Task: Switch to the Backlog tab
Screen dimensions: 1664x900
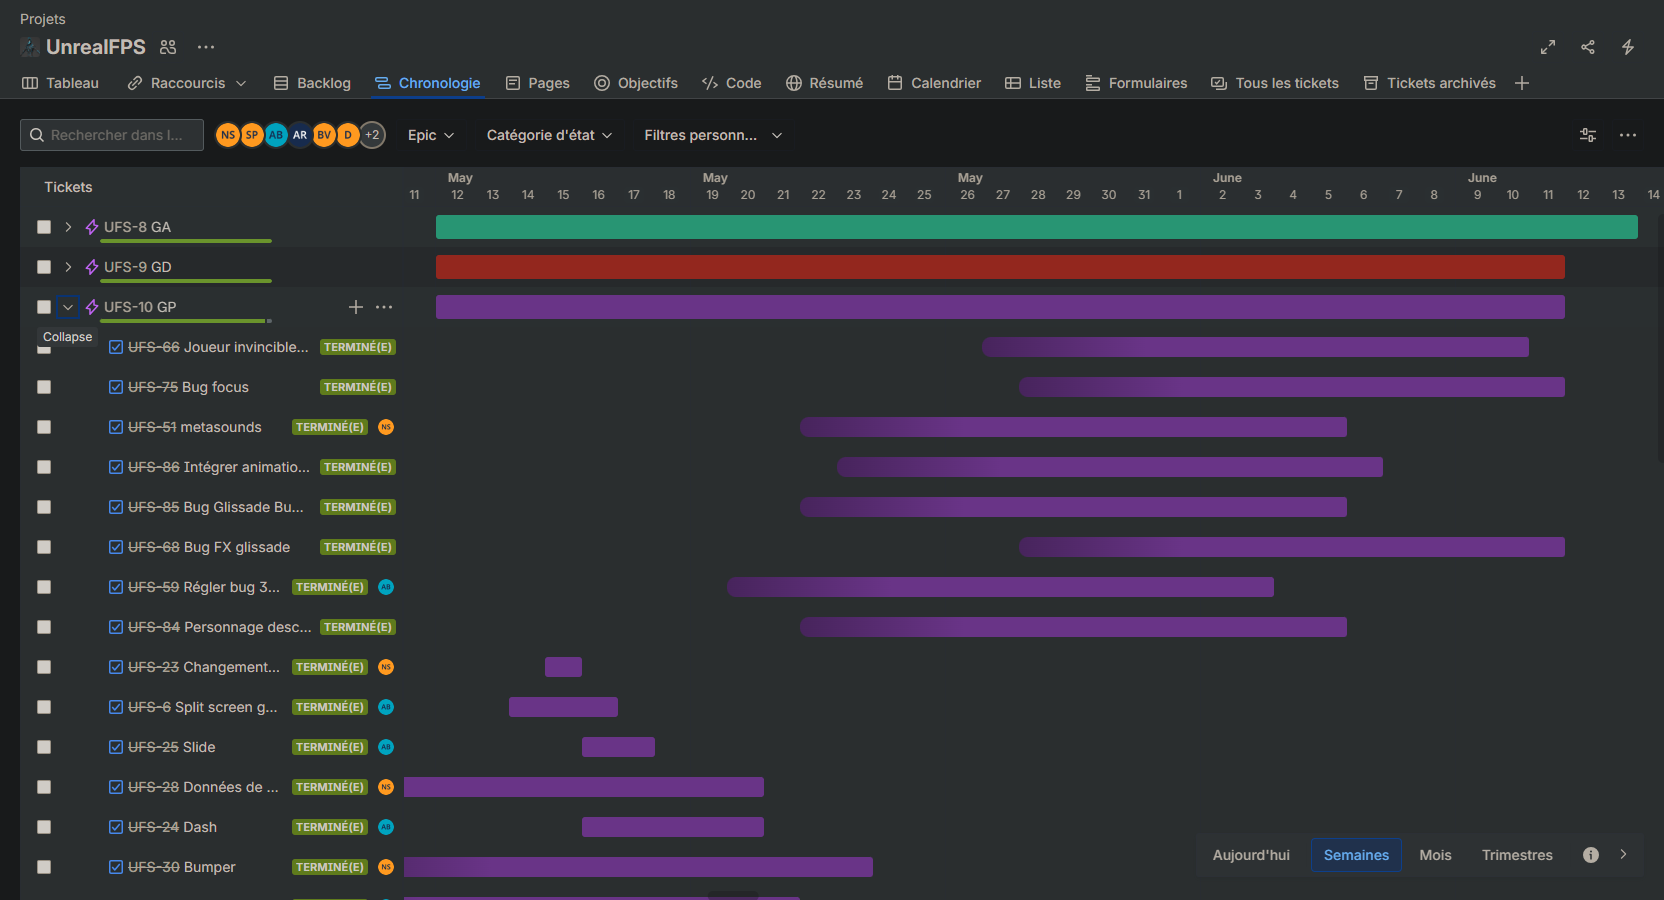Action: point(312,83)
